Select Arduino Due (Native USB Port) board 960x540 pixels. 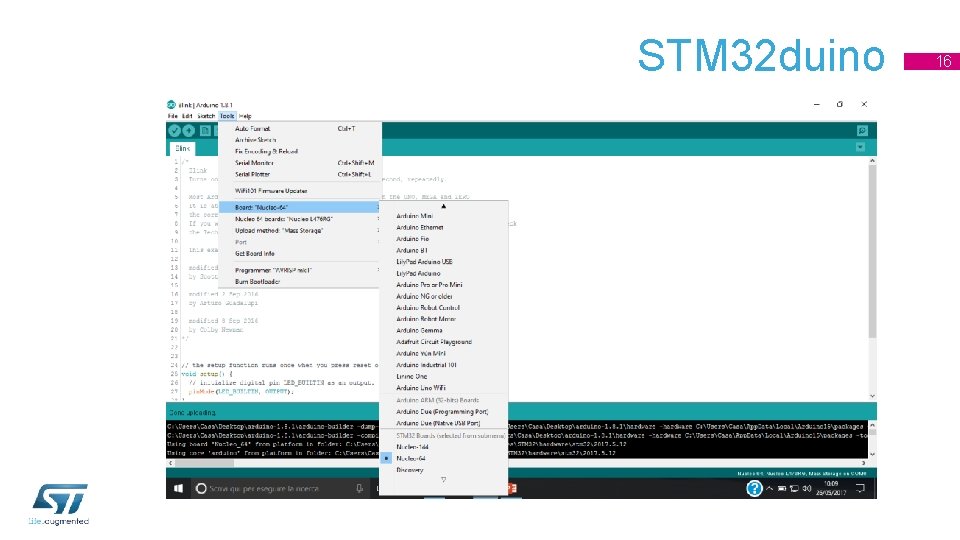click(x=444, y=423)
